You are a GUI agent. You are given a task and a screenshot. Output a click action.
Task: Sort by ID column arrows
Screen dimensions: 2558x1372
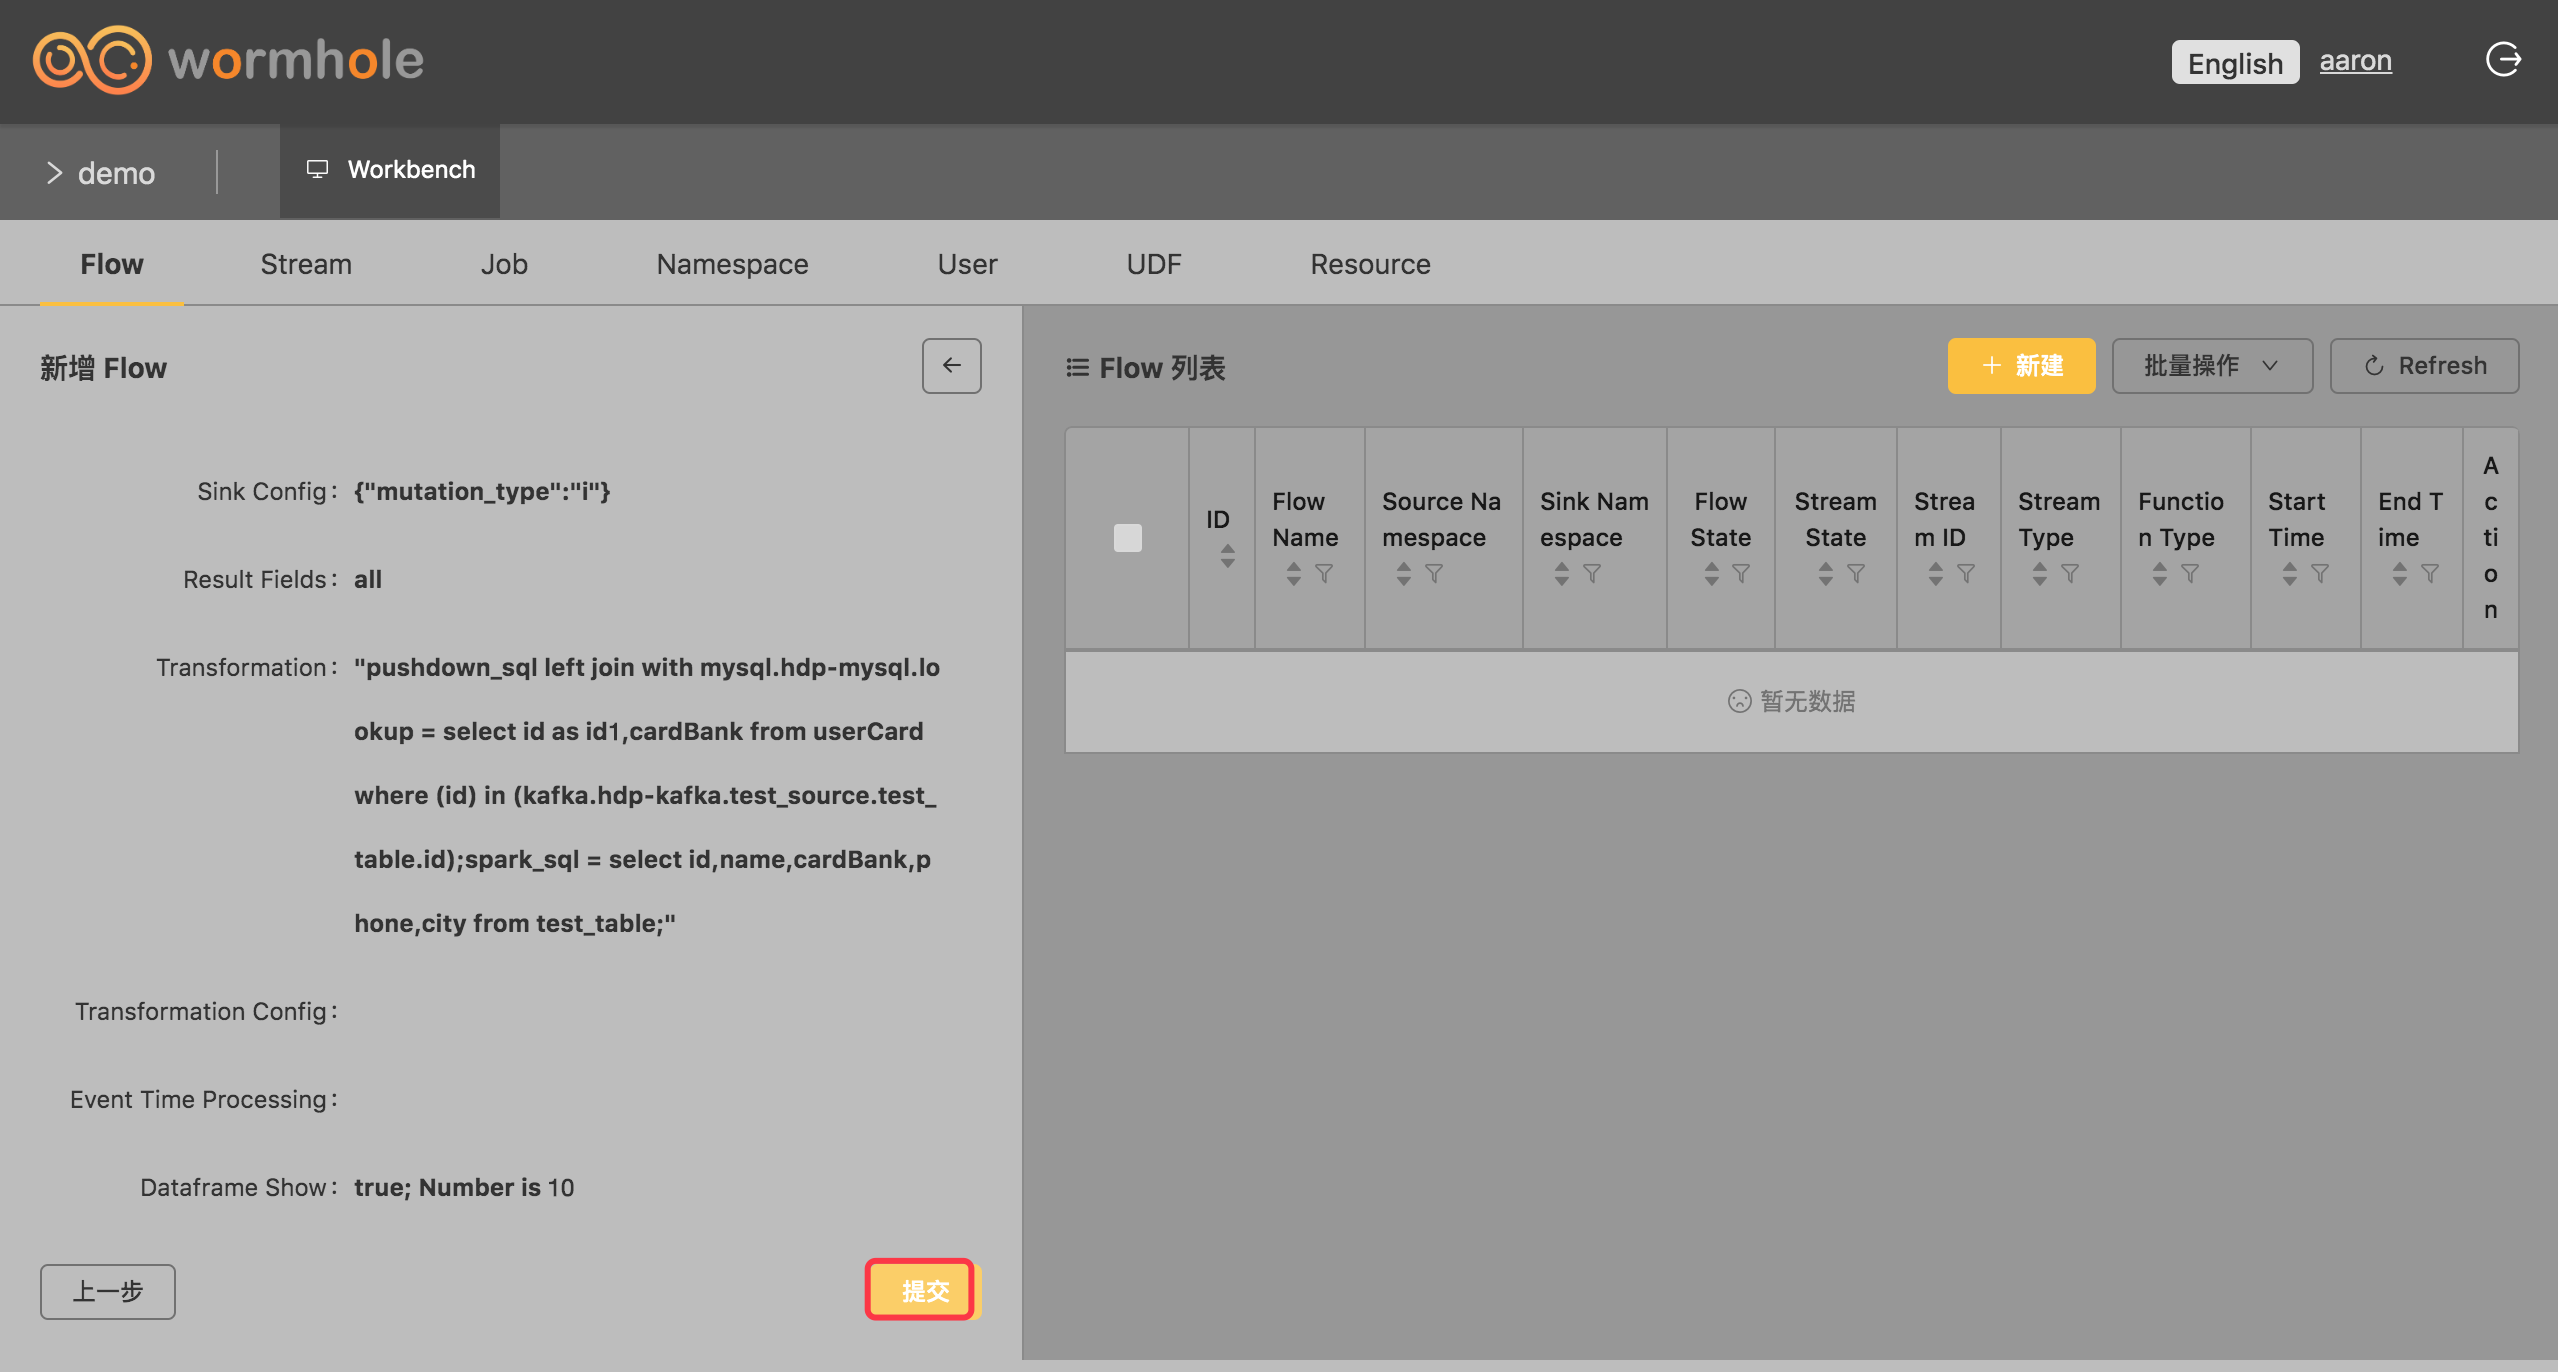1227,556
